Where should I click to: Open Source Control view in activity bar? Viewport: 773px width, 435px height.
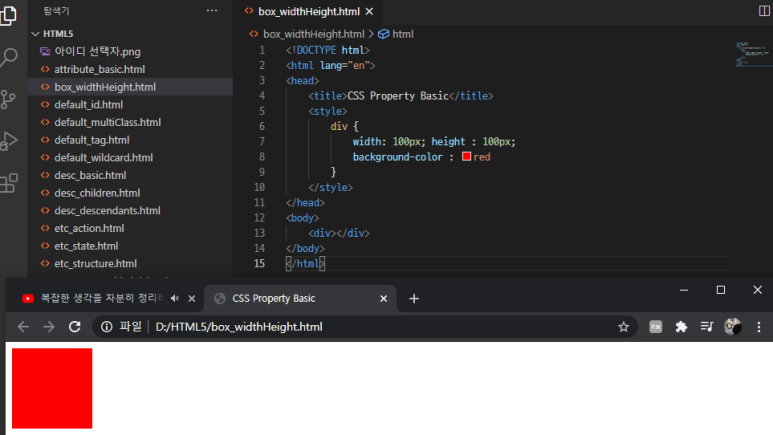(8, 99)
